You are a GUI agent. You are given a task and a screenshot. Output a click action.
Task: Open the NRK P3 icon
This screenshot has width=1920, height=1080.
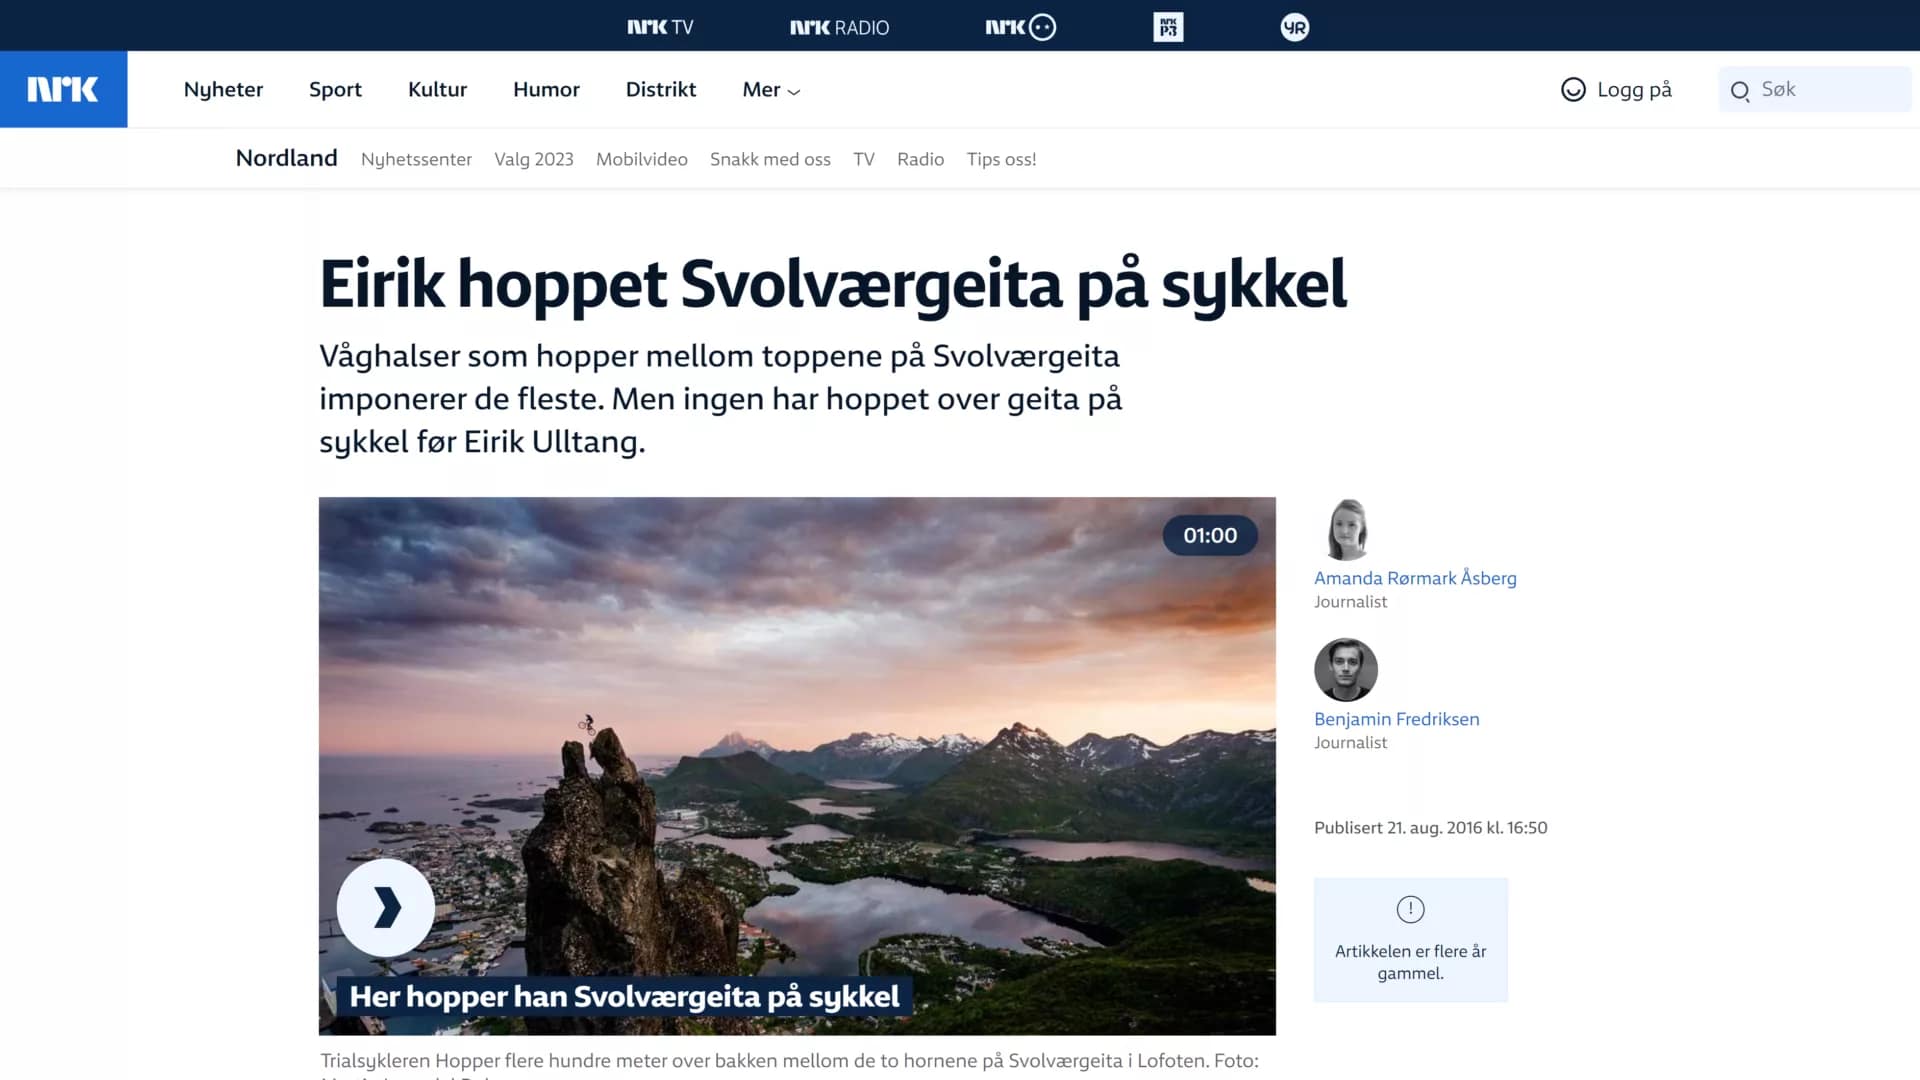(x=1167, y=27)
